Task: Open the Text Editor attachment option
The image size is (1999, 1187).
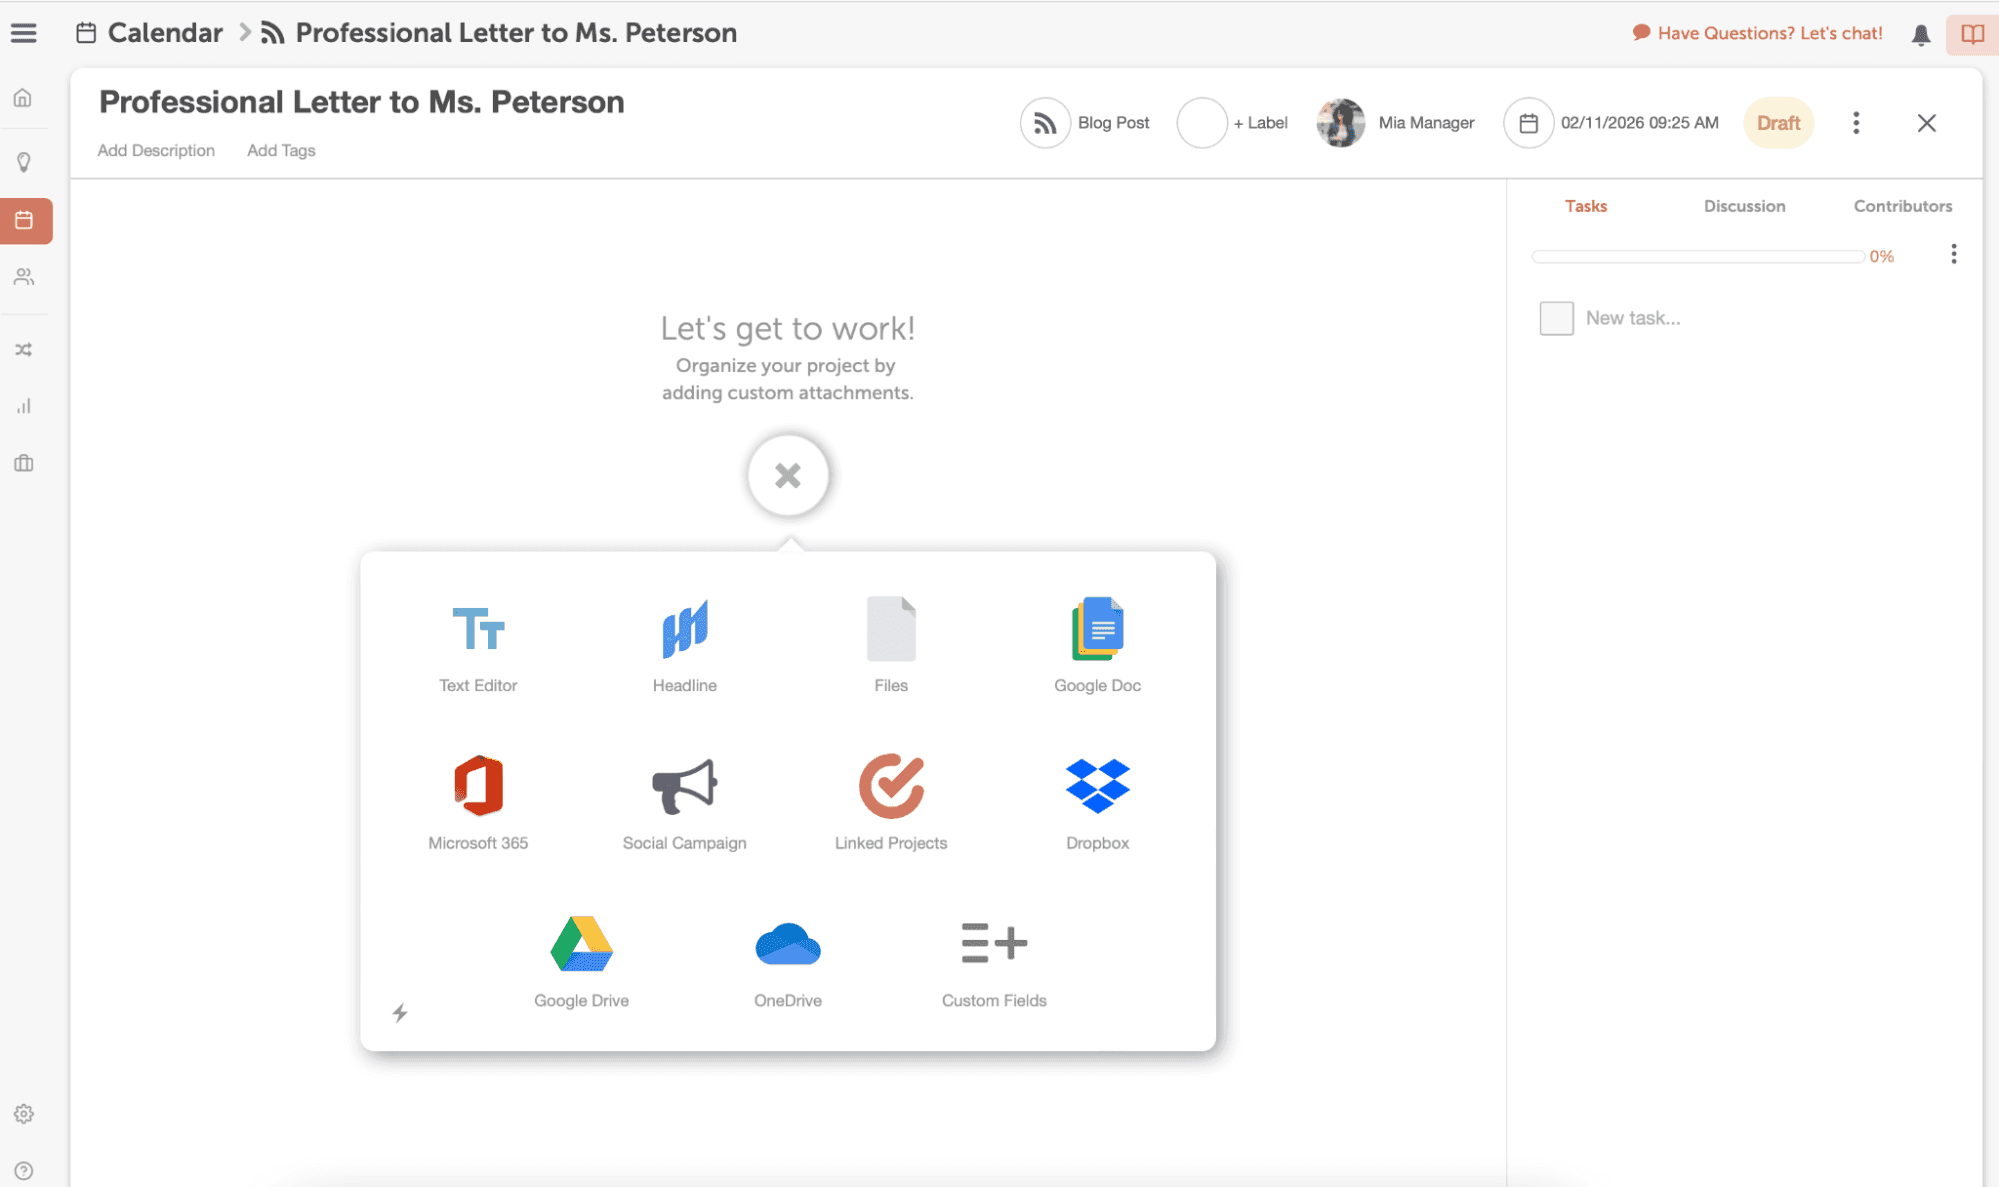Action: click(478, 645)
